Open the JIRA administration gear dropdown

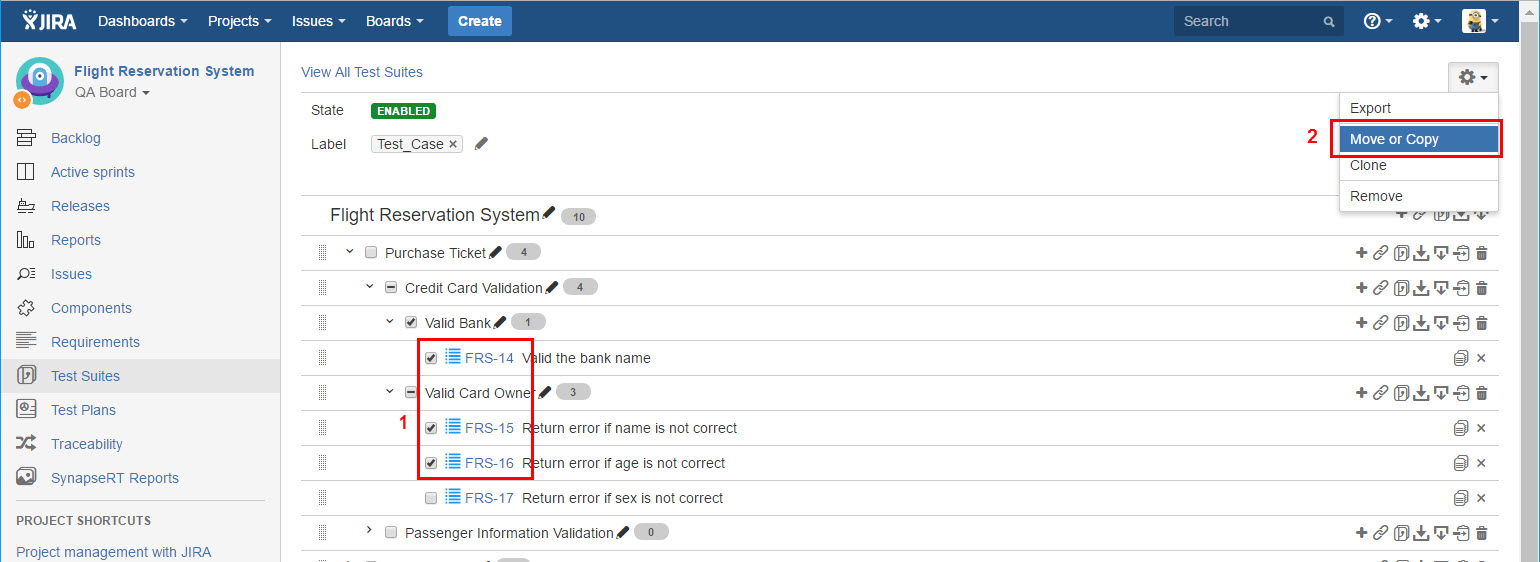tap(1427, 21)
